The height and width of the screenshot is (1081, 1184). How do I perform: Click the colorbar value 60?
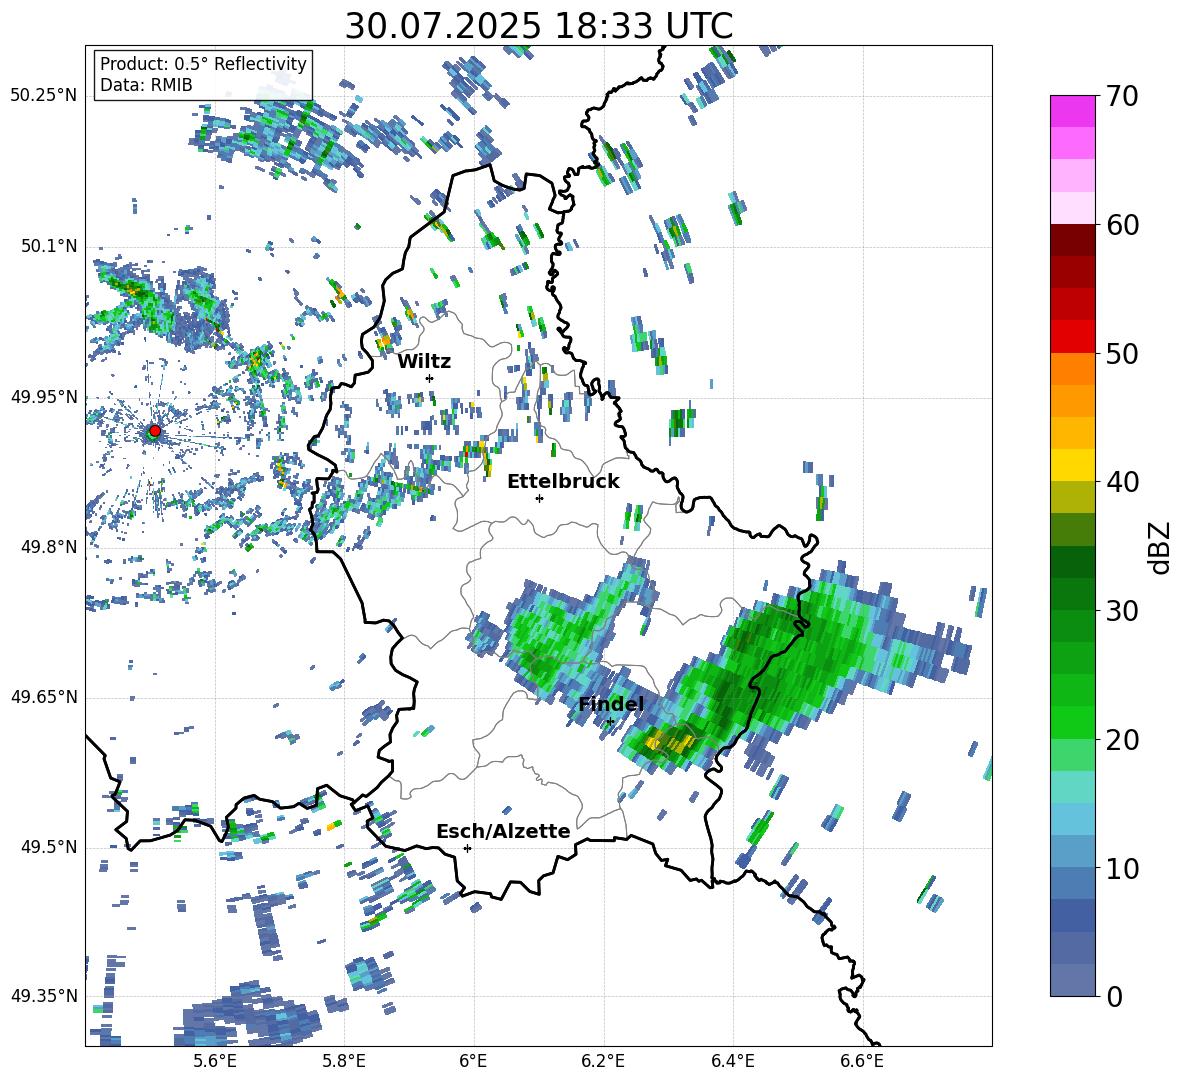click(1122, 225)
